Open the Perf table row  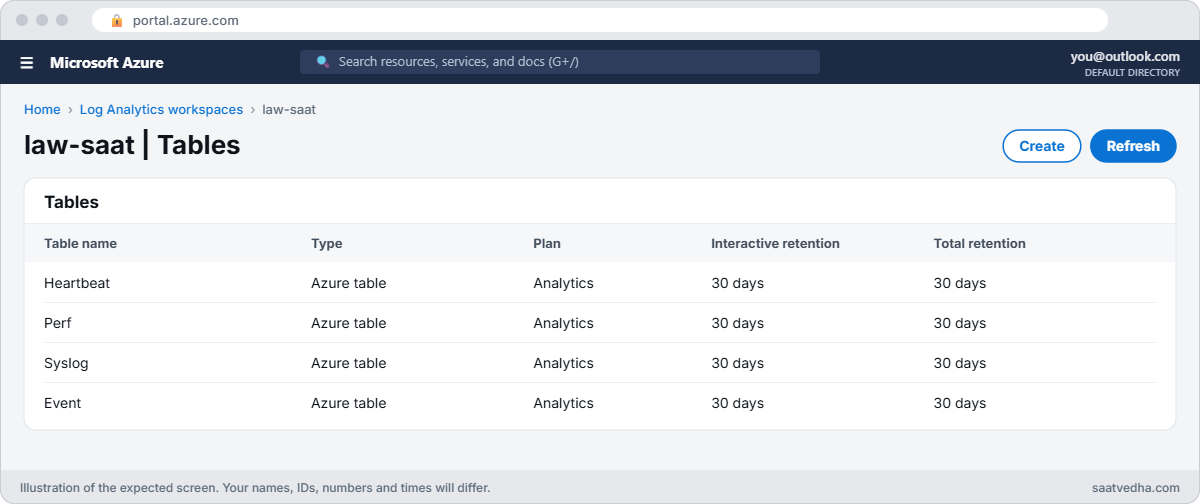pos(600,323)
